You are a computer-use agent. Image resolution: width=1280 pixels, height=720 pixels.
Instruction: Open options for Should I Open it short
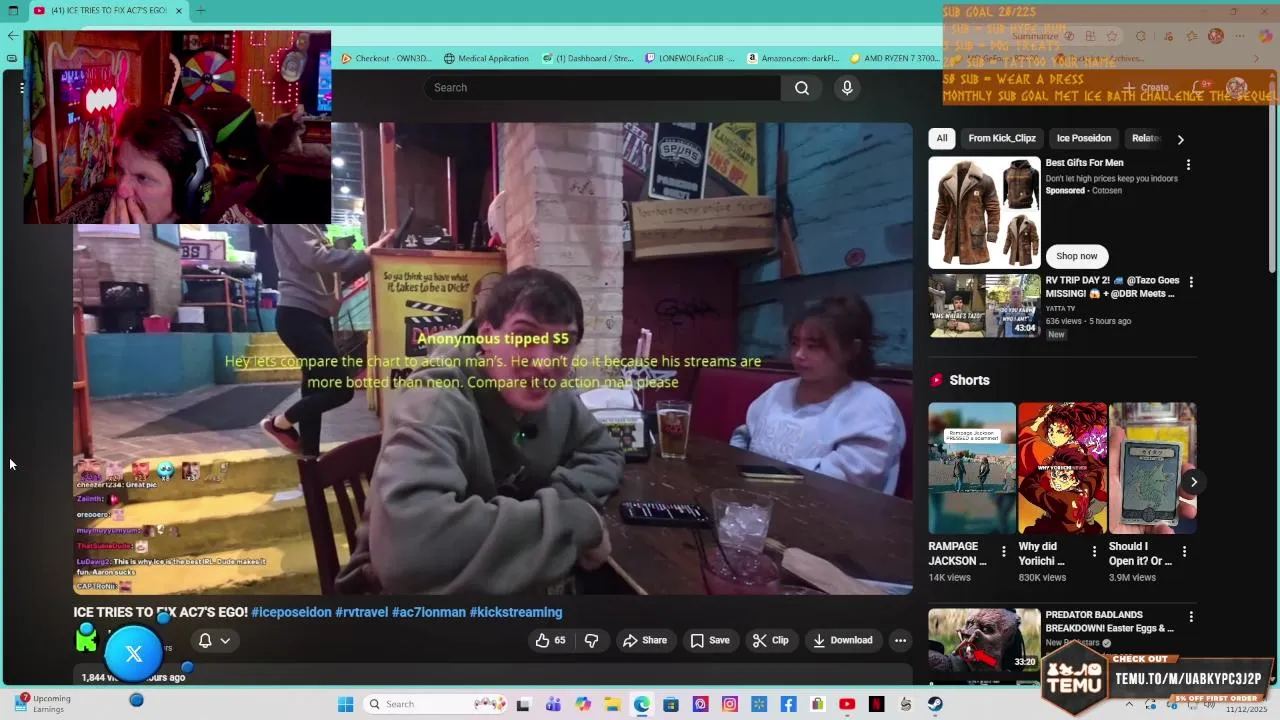pyautogui.click(x=1184, y=551)
